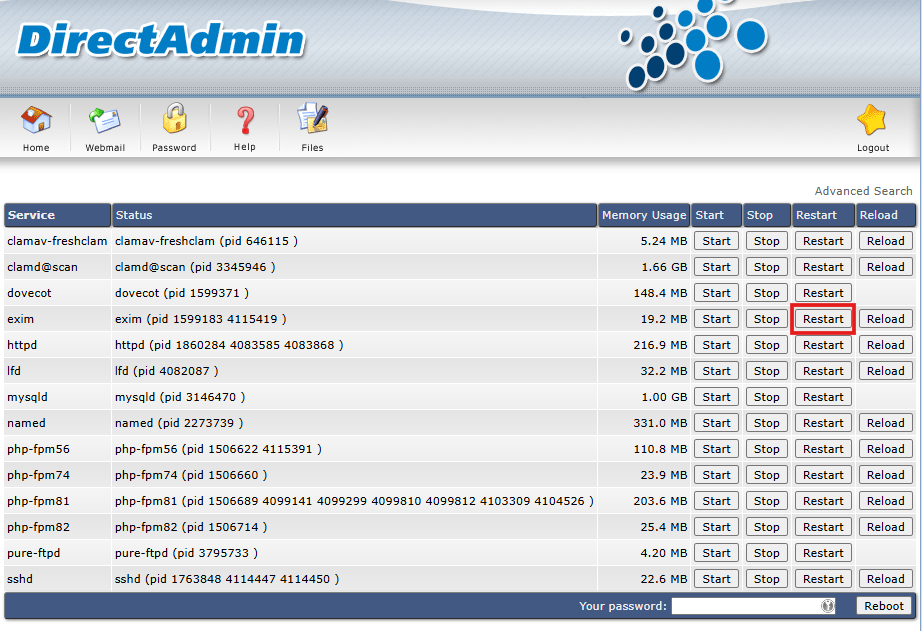Restart the pure-ftpd service
This screenshot has width=922, height=631.
click(823, 553)
